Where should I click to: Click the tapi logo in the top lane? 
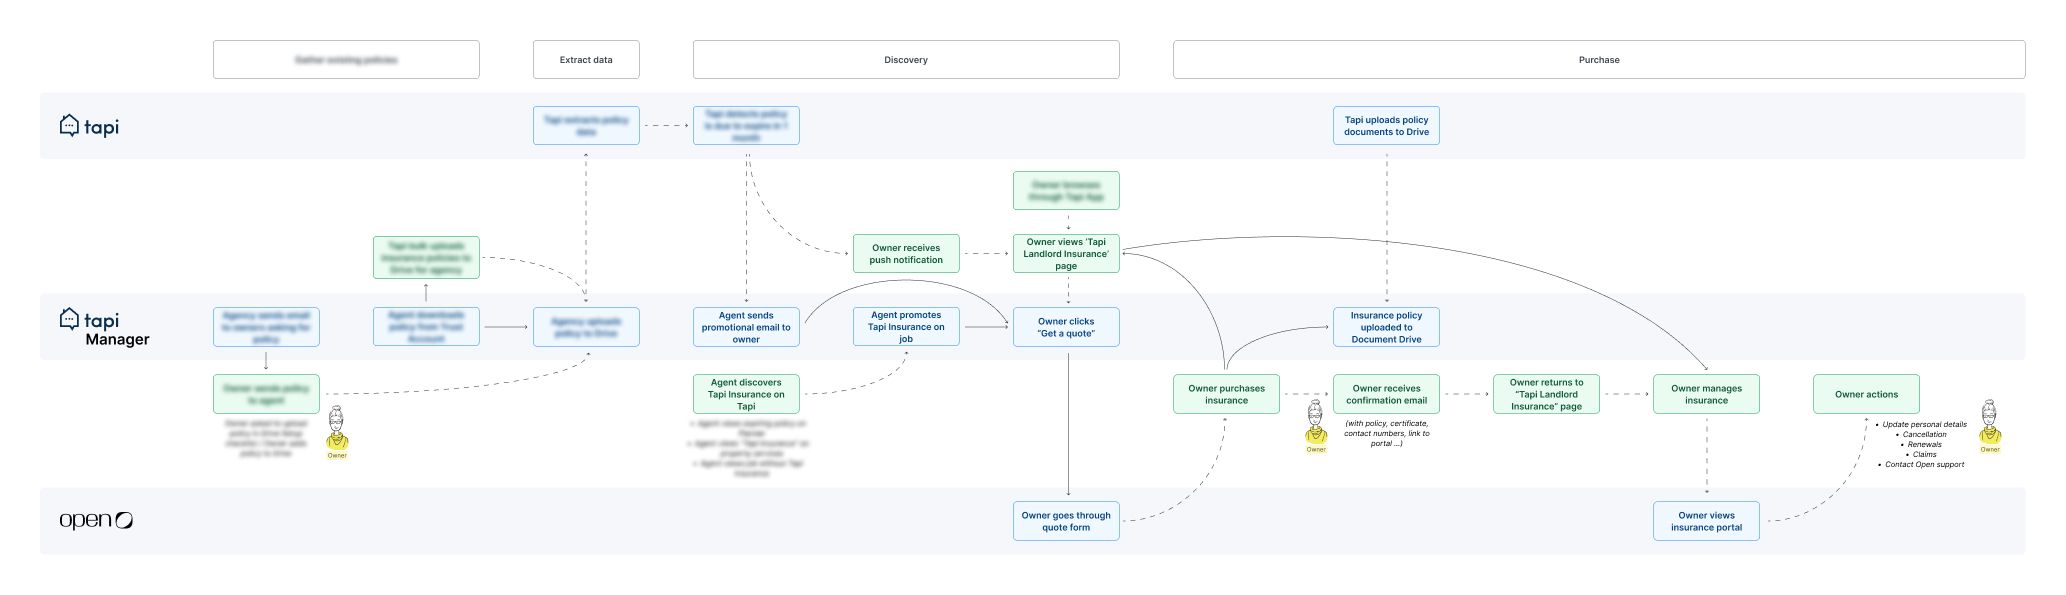89,126
